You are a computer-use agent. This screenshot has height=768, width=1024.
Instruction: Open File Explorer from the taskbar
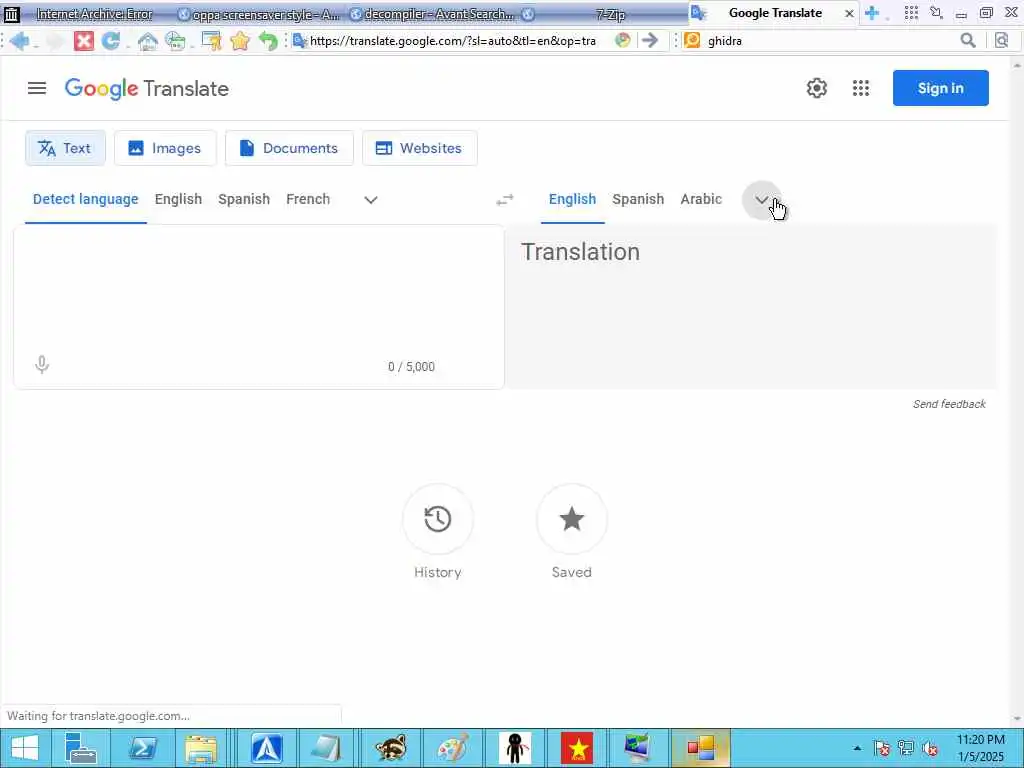(x=200, y=748)
